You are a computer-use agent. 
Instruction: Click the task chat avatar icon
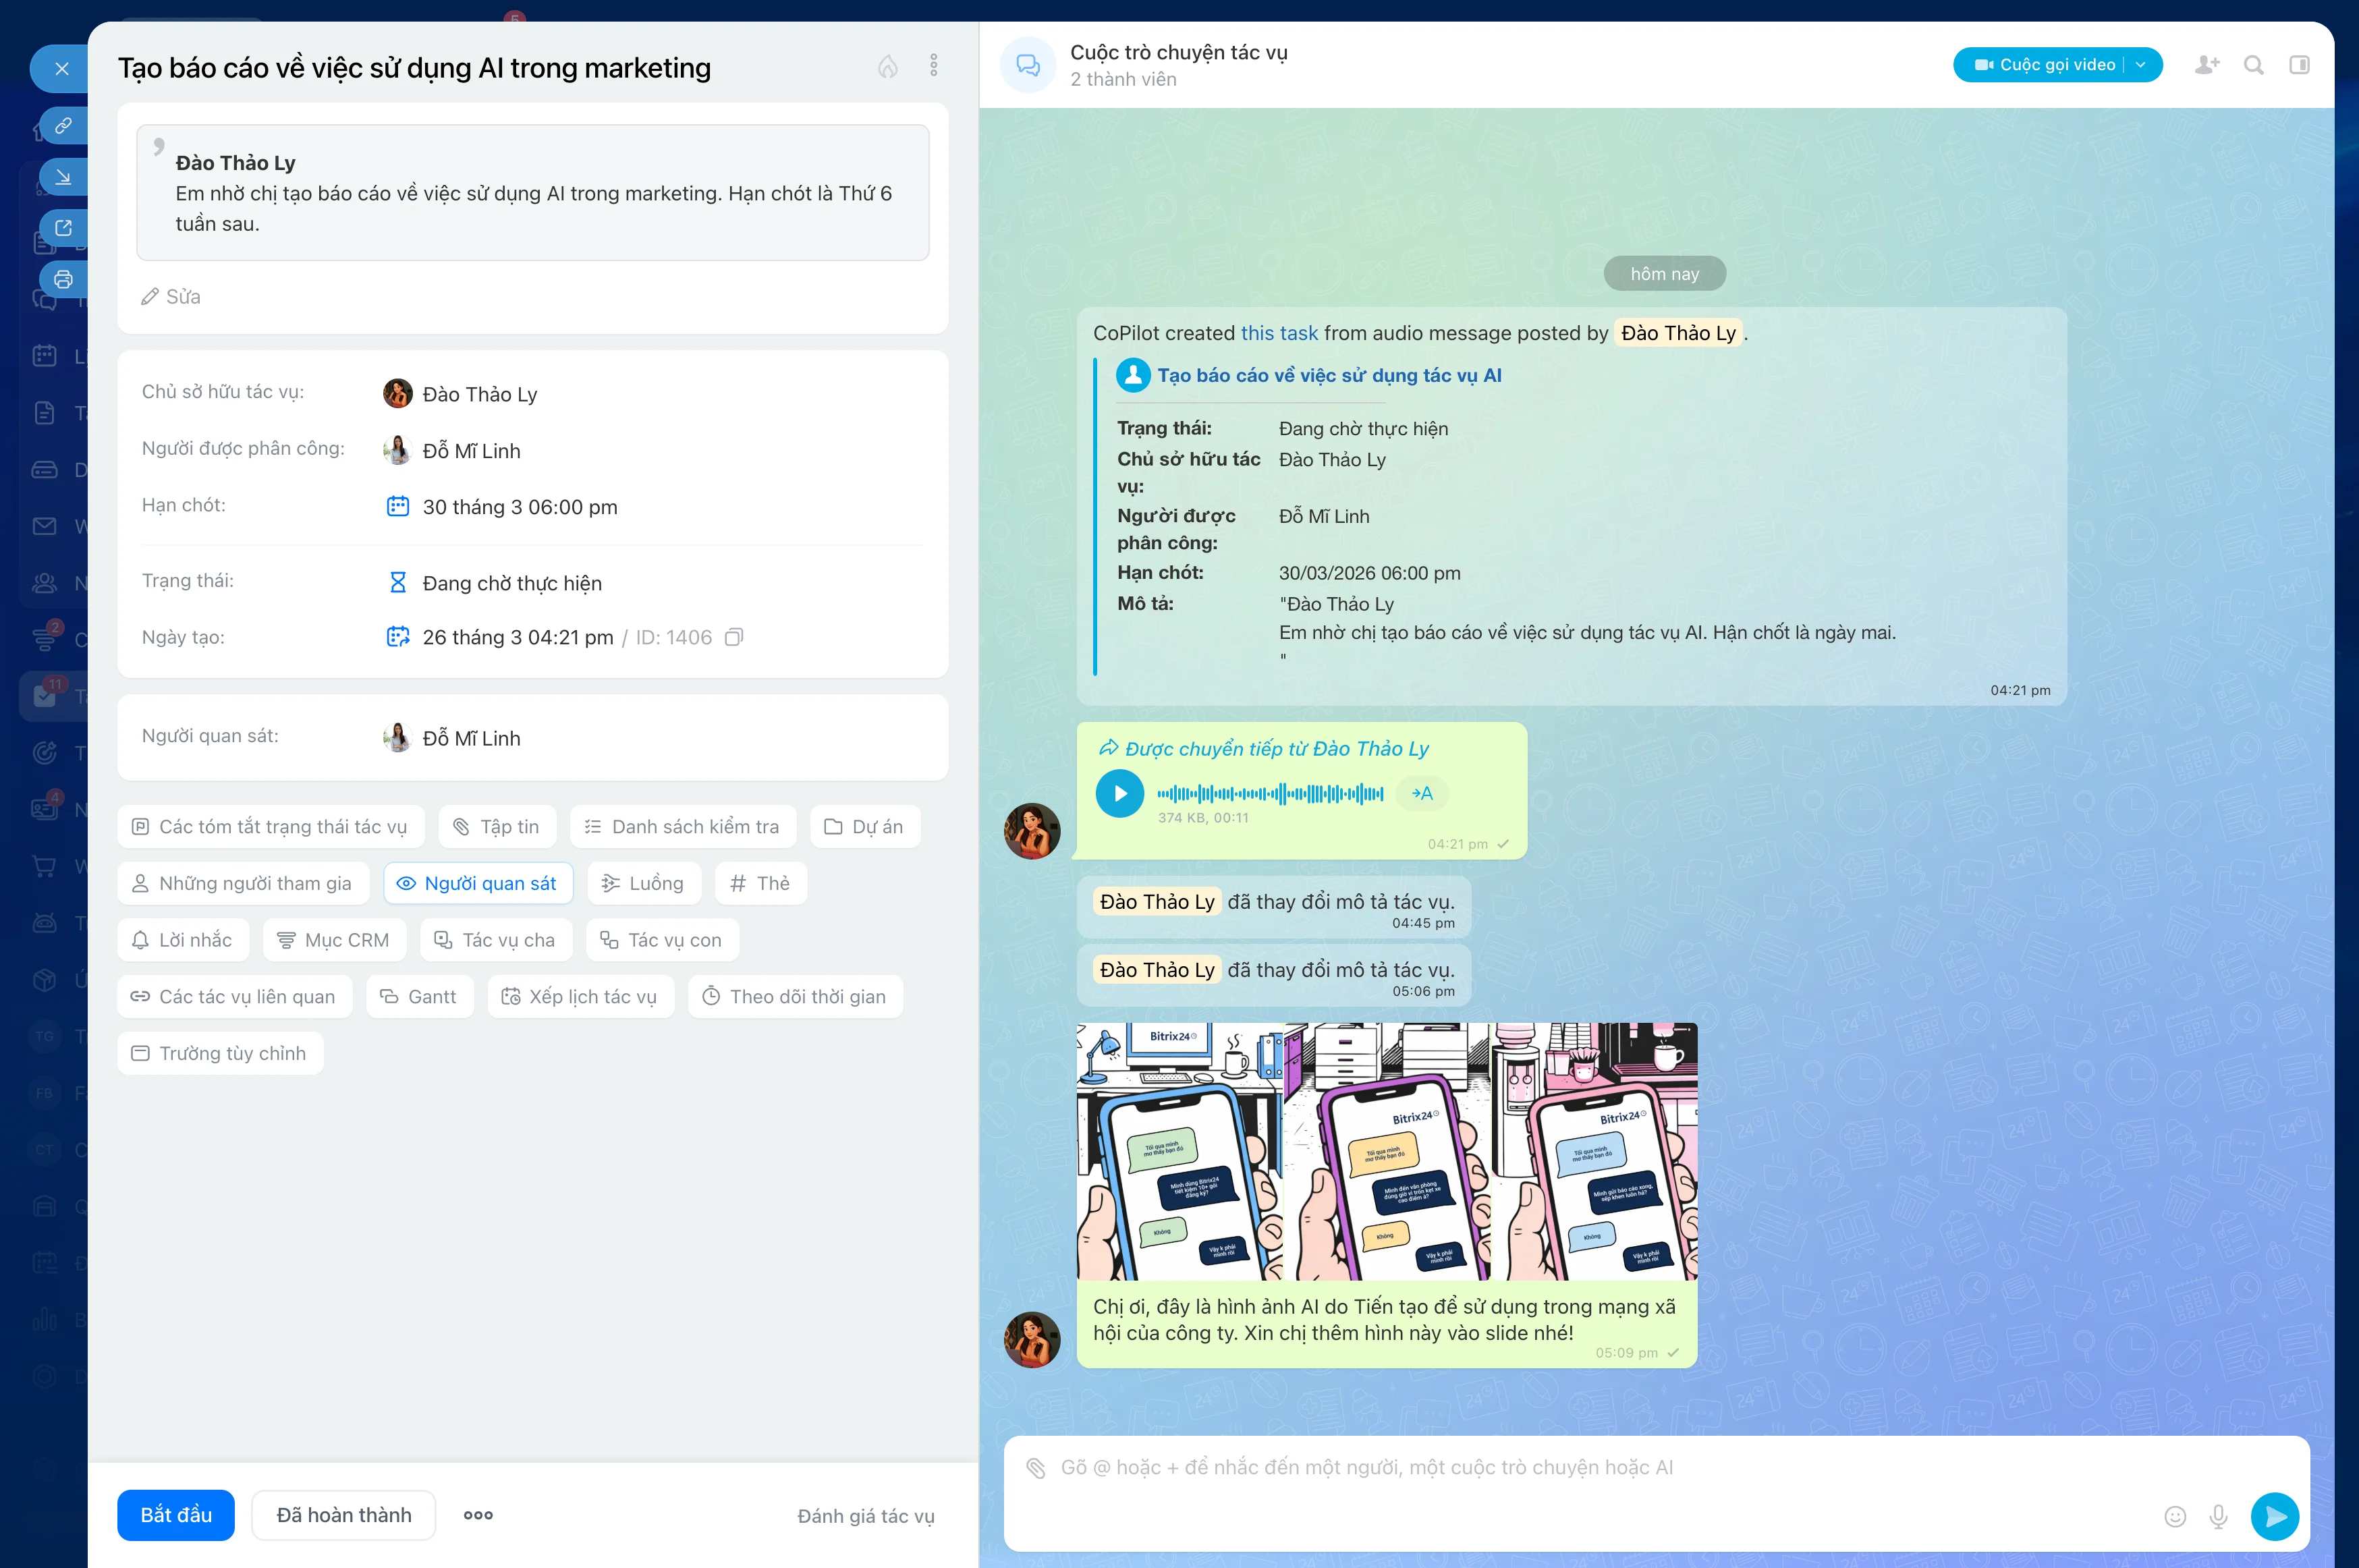(1028, 66)
